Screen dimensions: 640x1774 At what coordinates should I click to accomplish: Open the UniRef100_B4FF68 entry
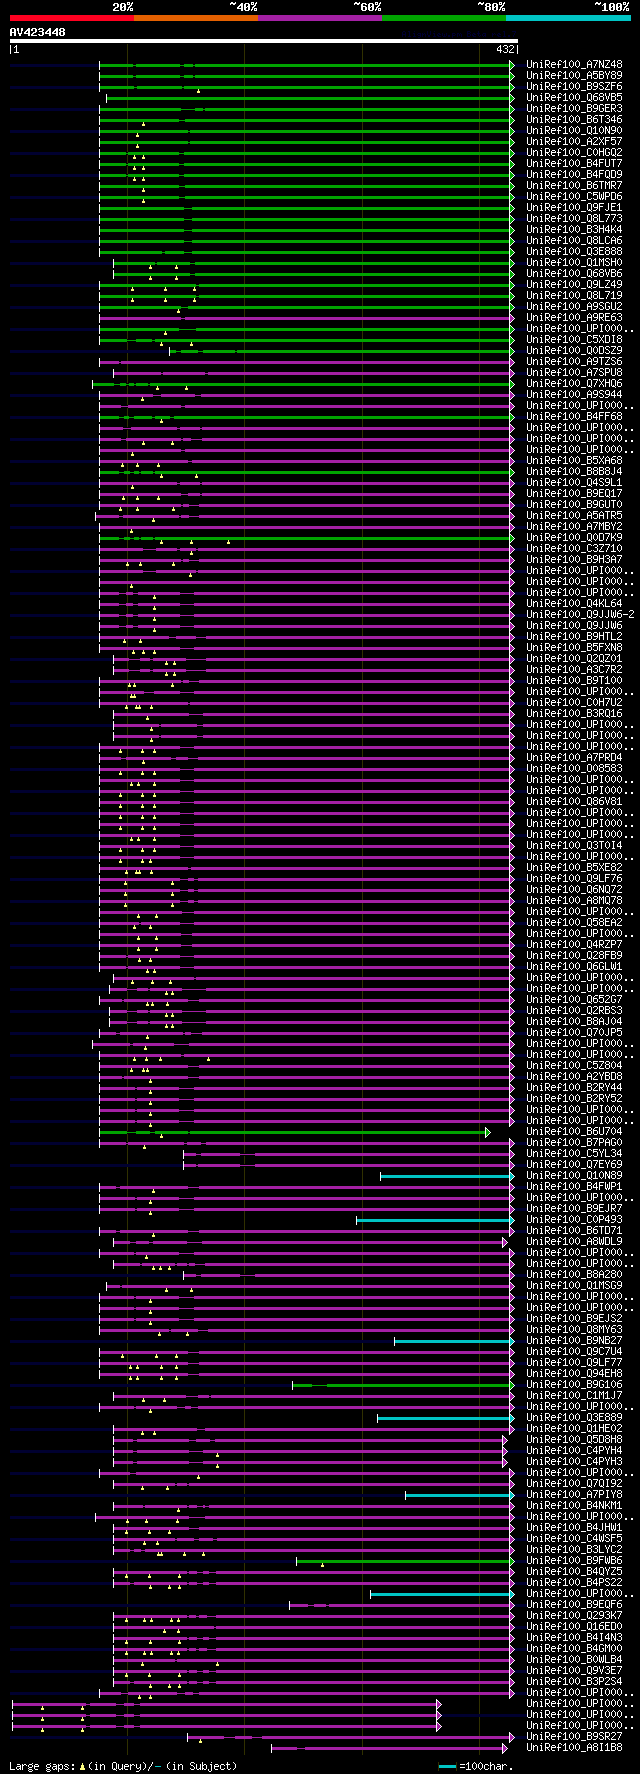point(574,417)
